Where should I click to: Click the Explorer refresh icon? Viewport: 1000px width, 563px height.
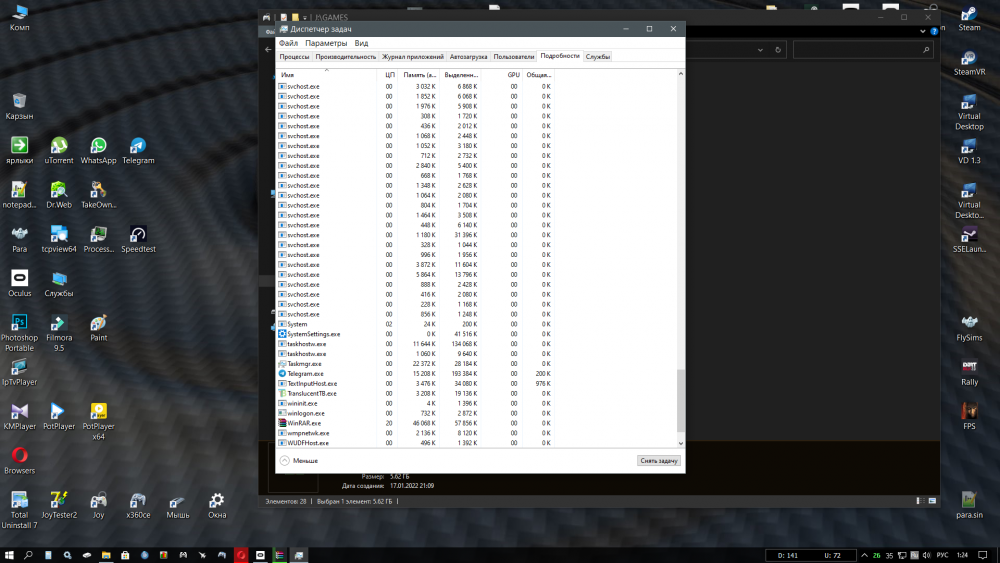point(778,50)
